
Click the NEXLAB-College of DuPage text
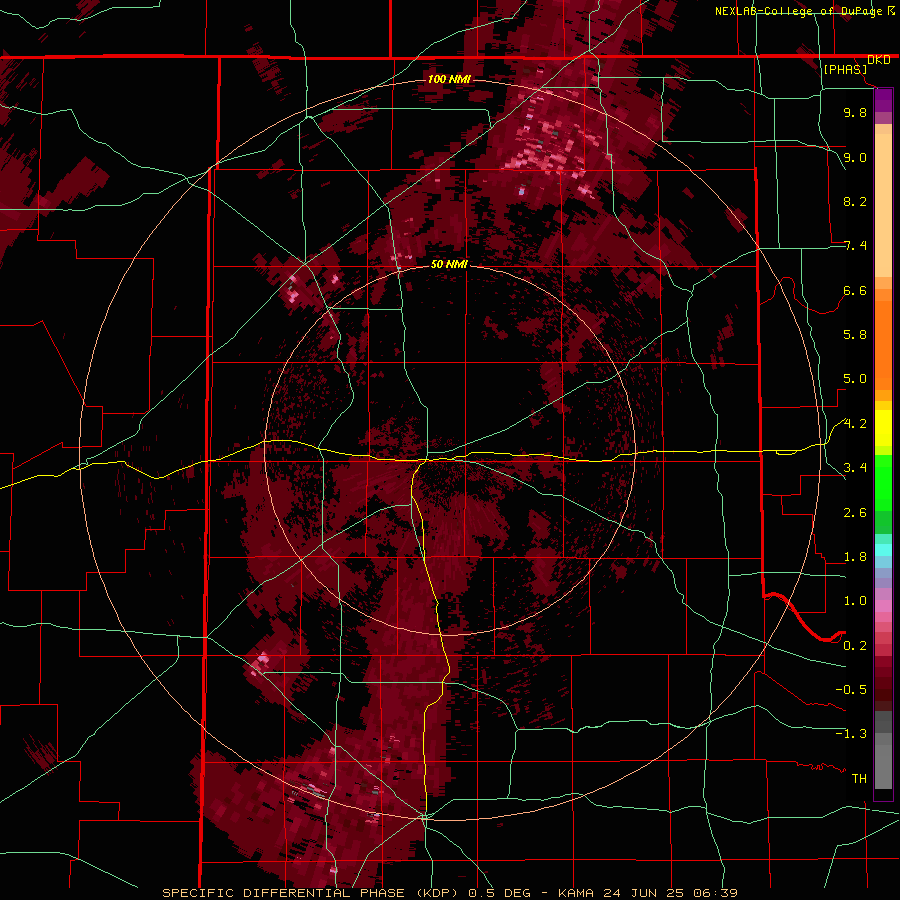798,11
